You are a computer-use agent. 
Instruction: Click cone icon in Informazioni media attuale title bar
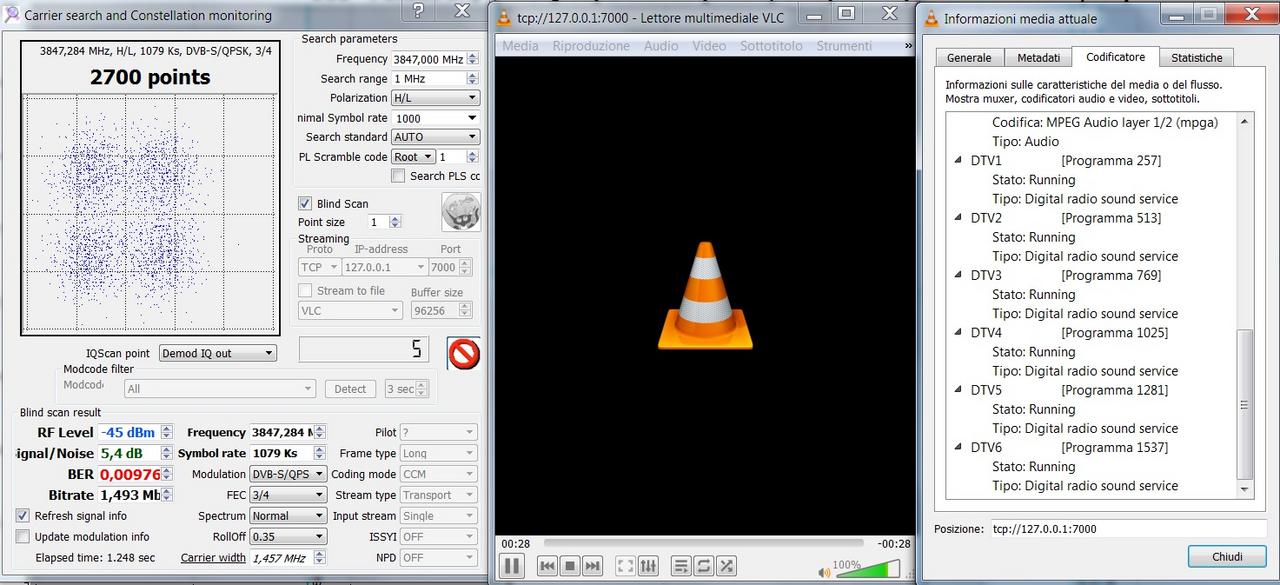932,18
